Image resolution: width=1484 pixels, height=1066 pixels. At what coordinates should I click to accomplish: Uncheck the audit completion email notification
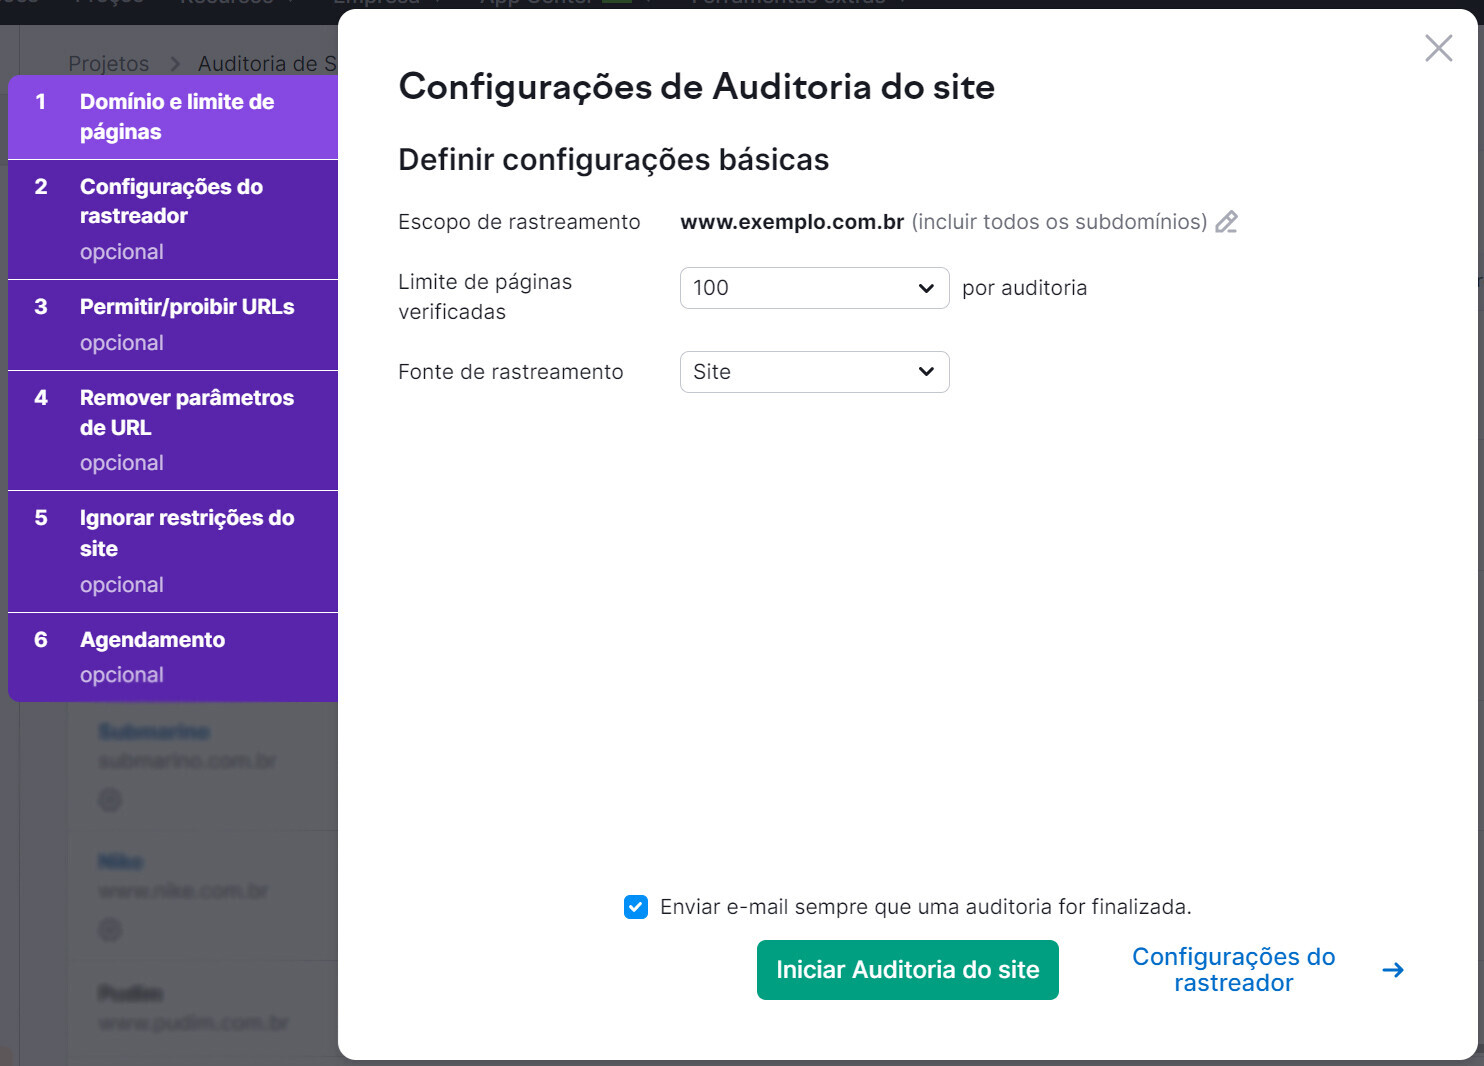pos(636,907)
